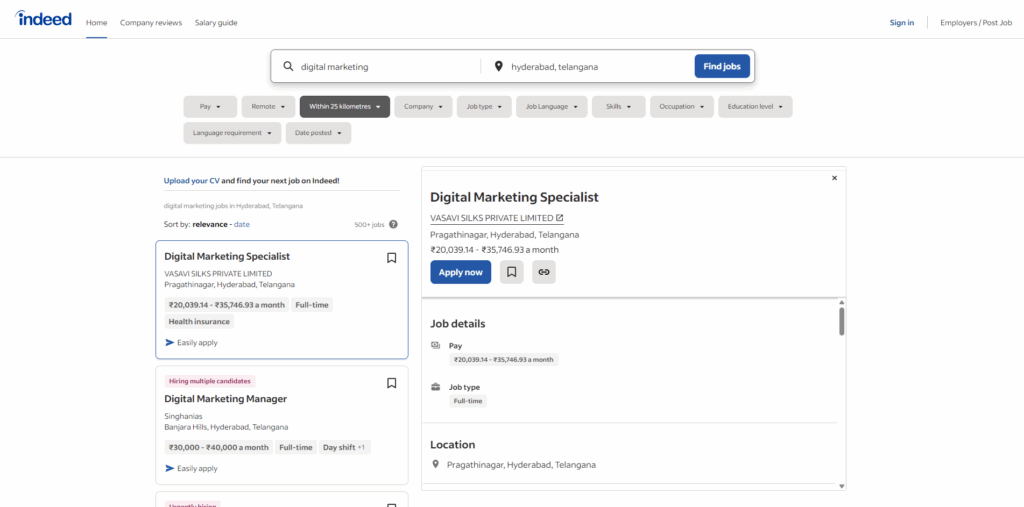The height and width of the screenshot is (507, 1024).
Task: Open the Language requirement filter
Action: click(232, 133)
